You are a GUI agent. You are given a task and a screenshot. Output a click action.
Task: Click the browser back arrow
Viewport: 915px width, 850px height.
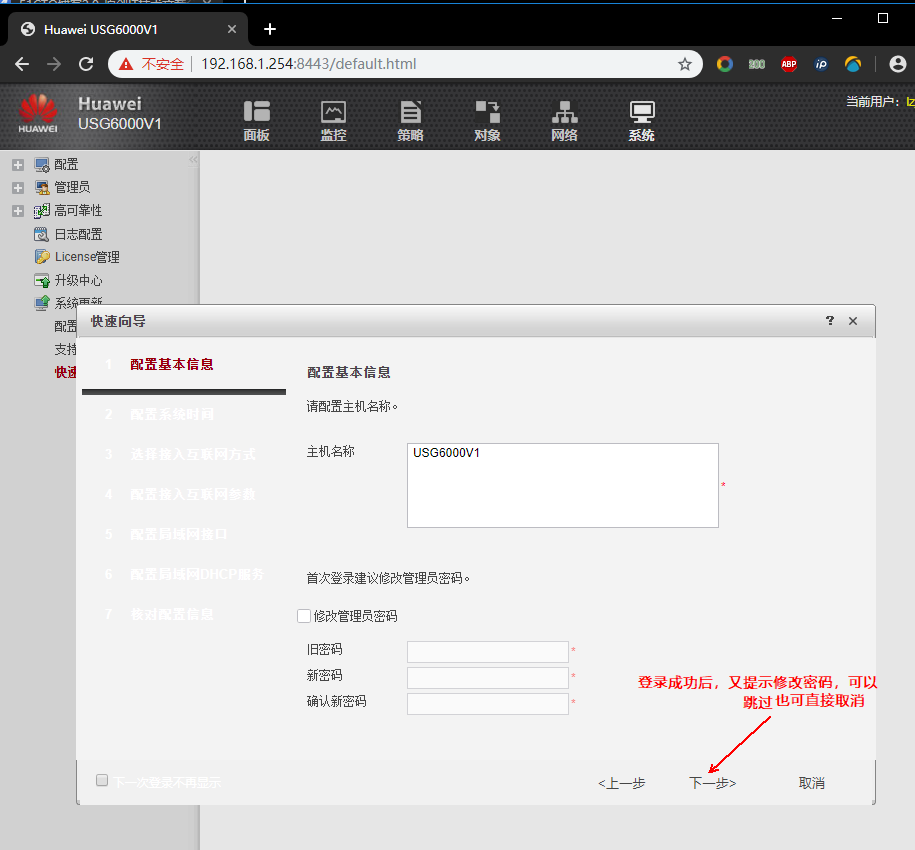(x=22, y=64)
